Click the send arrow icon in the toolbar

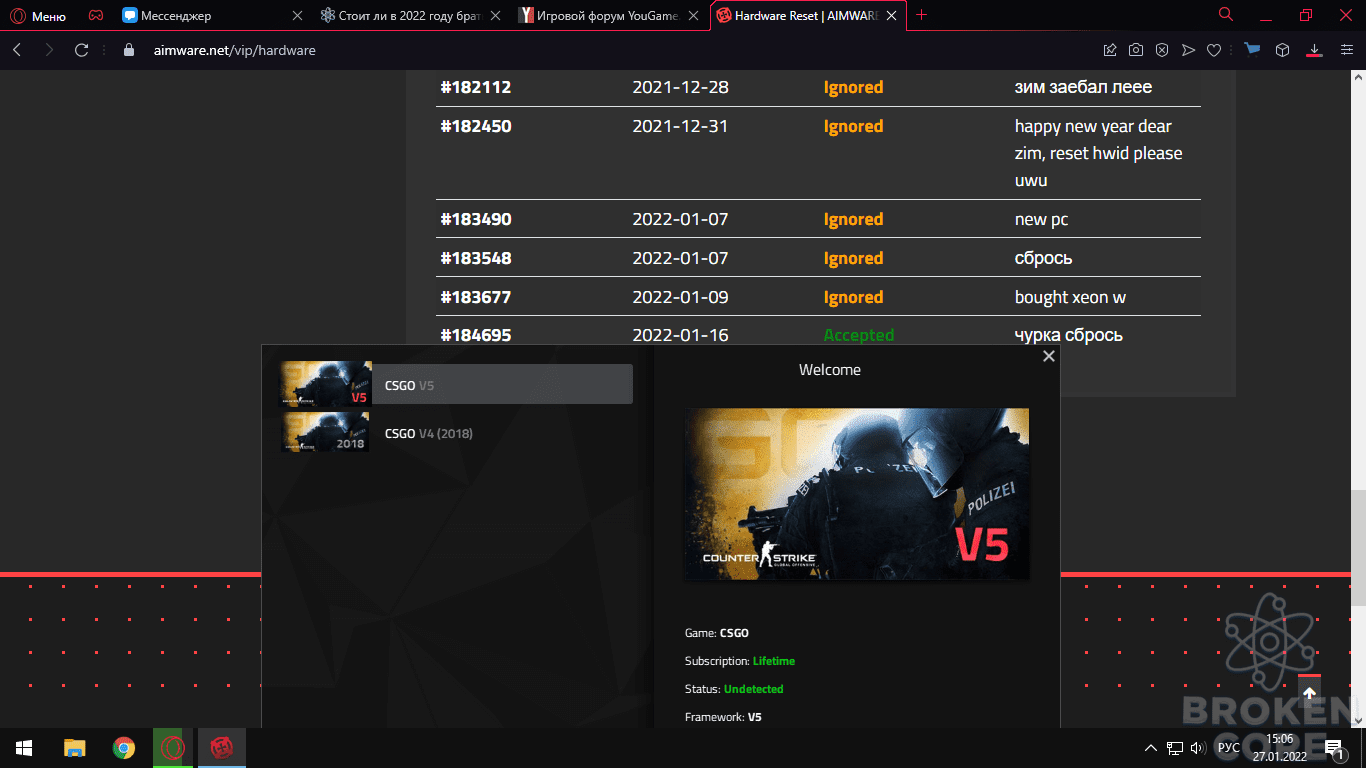tap(1188, 50)
